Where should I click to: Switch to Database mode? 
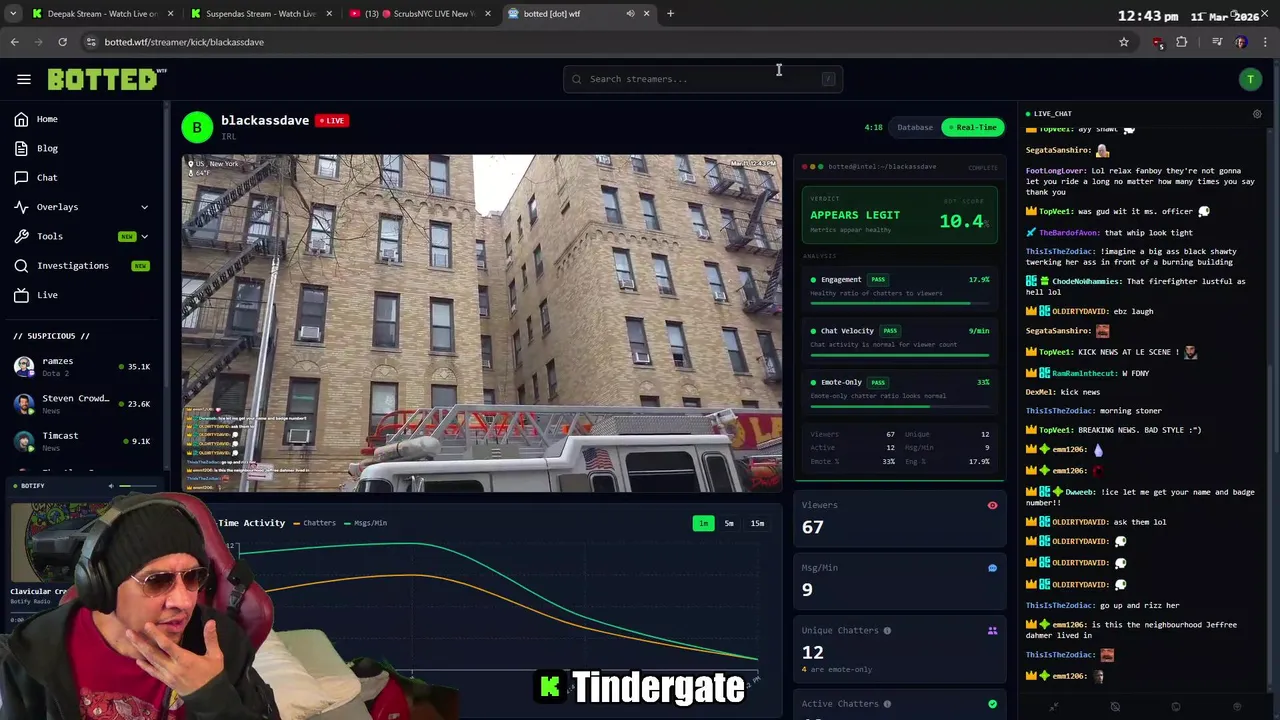click(x=914, y=128)
